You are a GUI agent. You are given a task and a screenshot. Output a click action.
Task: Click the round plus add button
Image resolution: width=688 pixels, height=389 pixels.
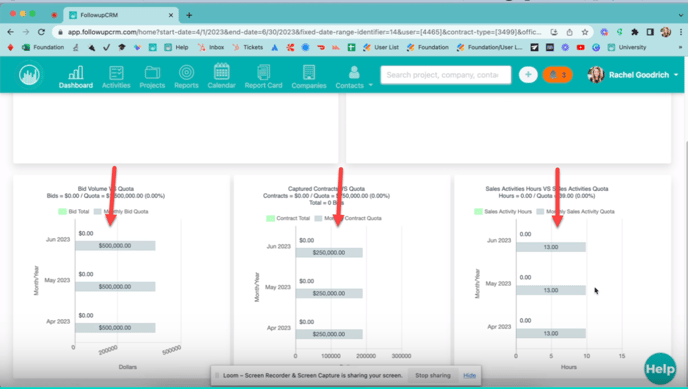[x=528, y=75]
